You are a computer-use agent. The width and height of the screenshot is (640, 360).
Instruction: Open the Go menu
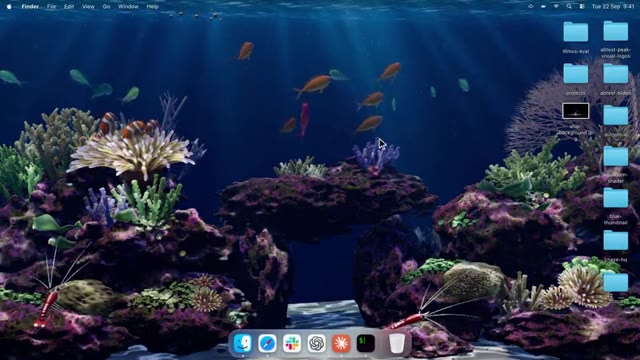pos(106,7)
